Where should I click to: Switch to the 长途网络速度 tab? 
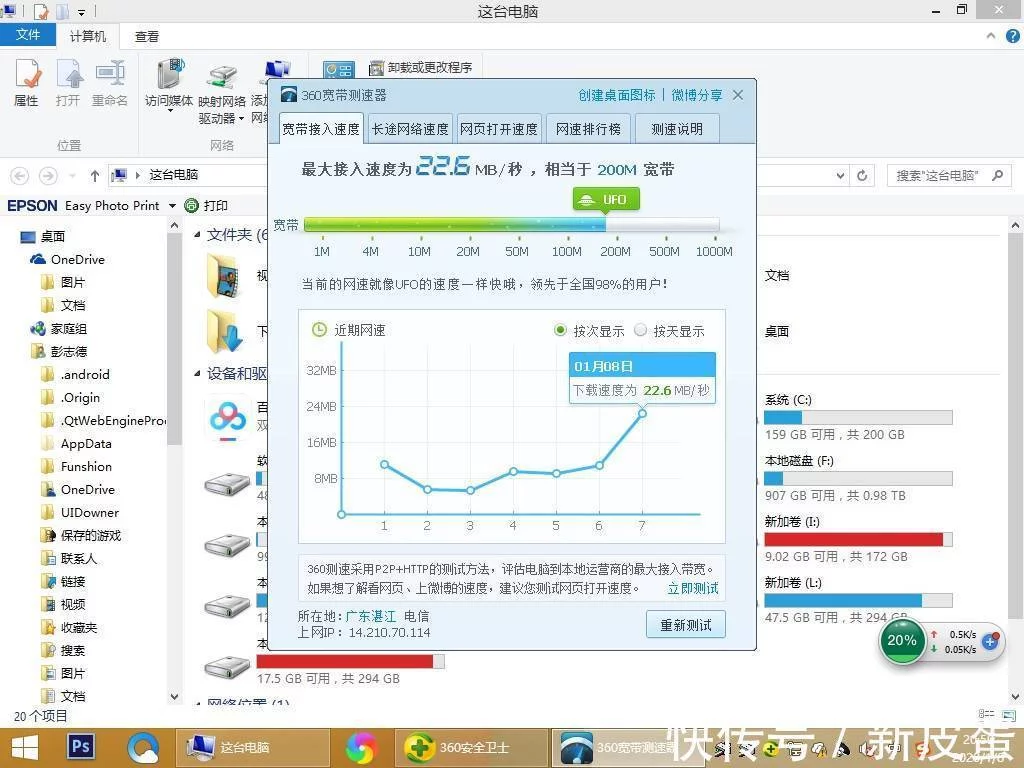click(410, 129)
